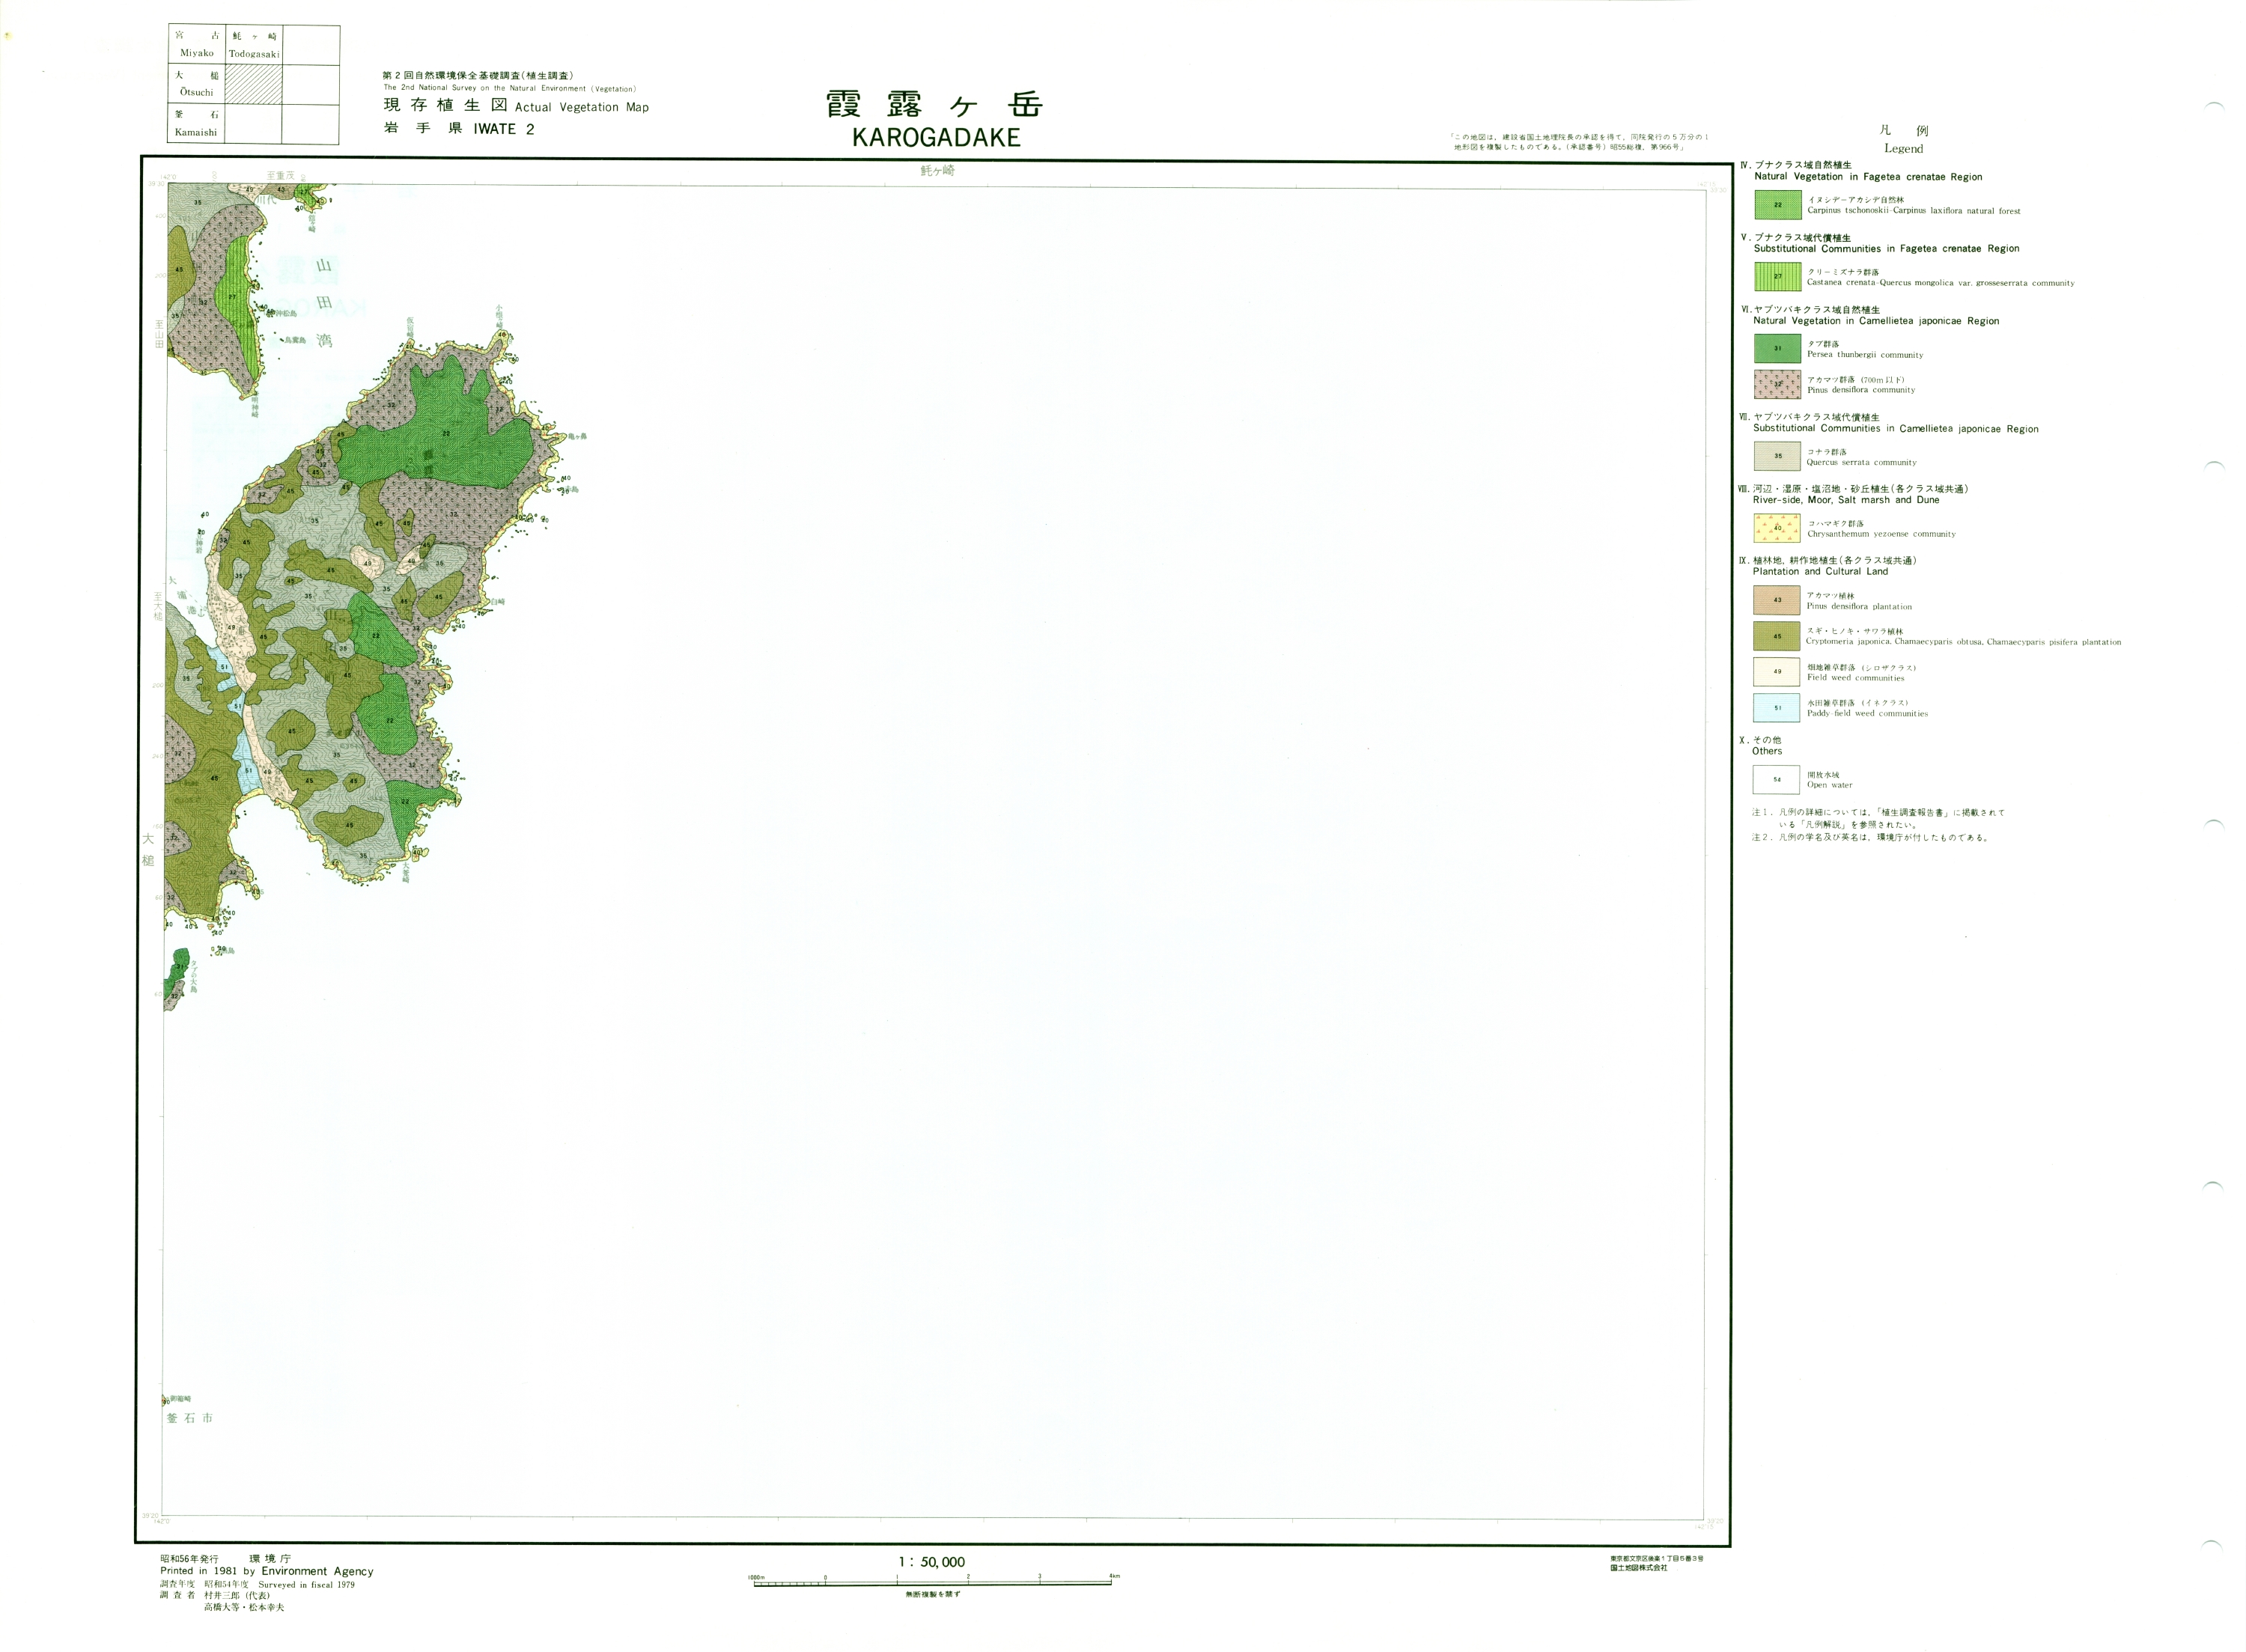2246x1652 pixels.
Task: Click the 'Quercus serrata community' label
Action: click(1861, 462)
